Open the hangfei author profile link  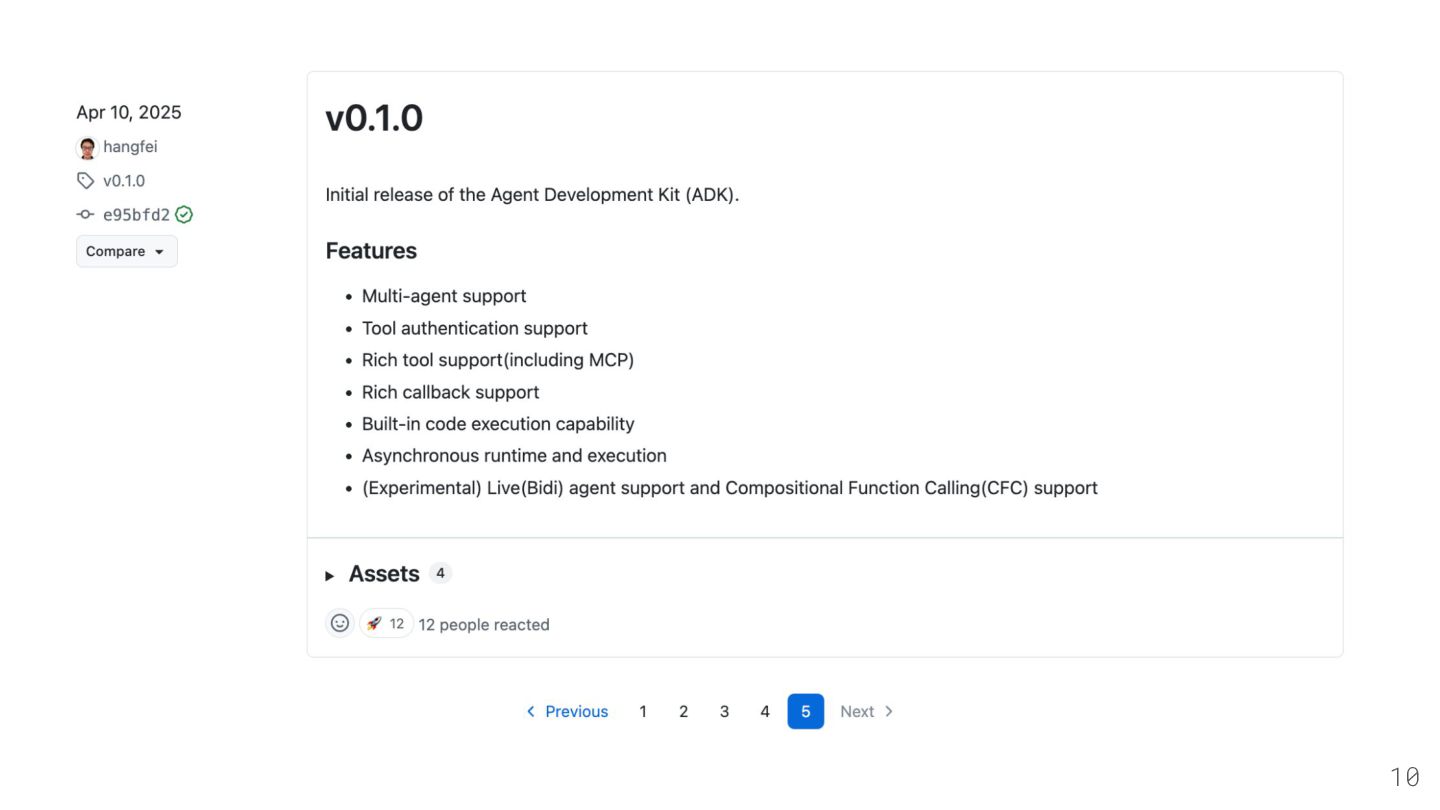pyautogui.click(x=130, y=147)
